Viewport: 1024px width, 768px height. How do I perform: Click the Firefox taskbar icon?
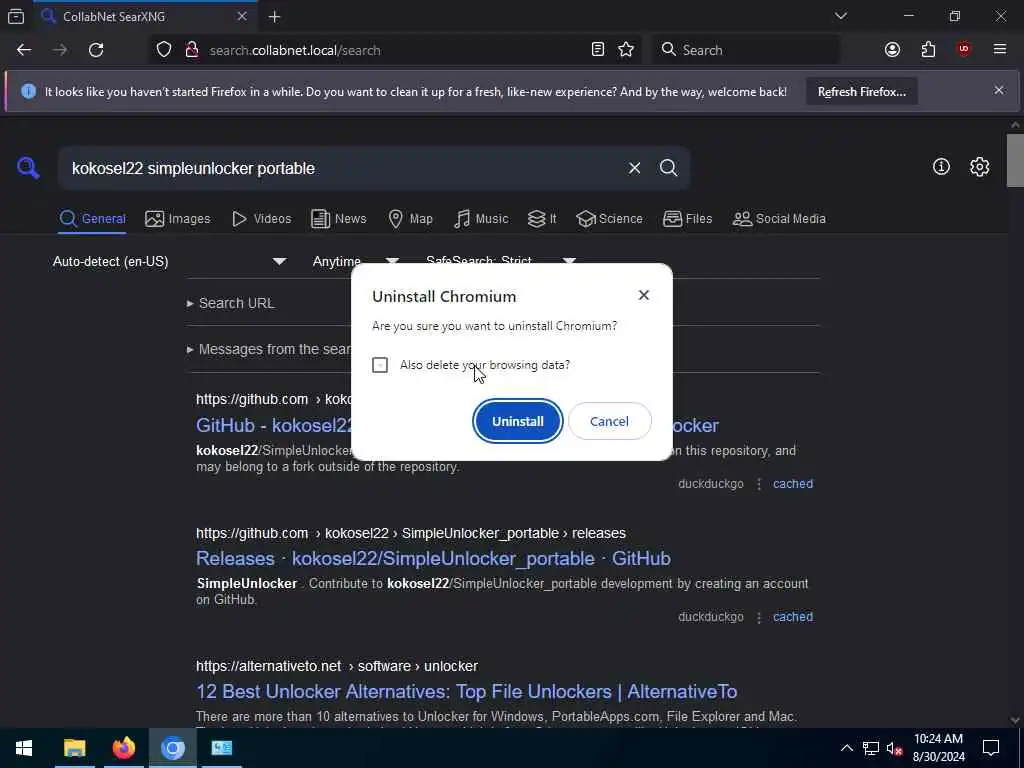point(123,748)
